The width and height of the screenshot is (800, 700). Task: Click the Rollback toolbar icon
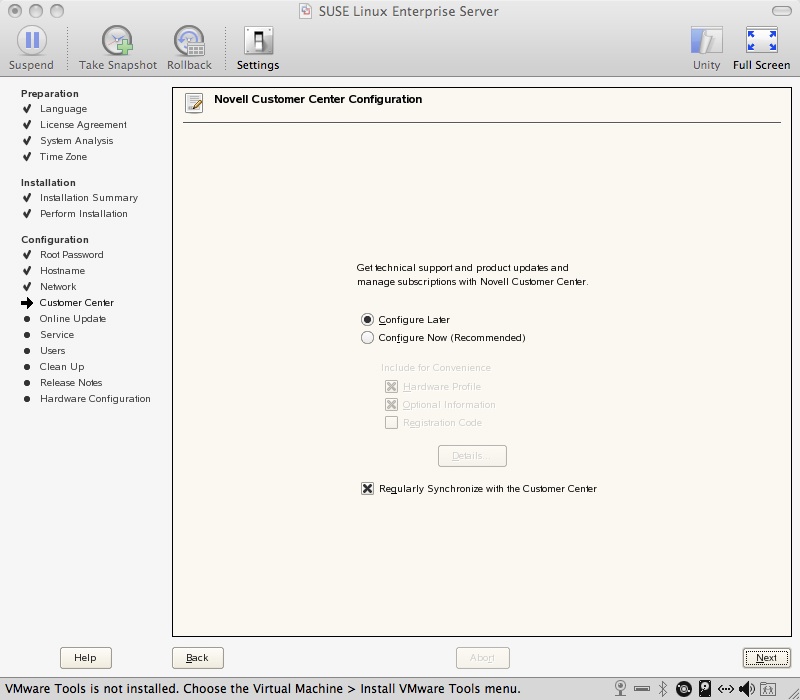[189, 40]
